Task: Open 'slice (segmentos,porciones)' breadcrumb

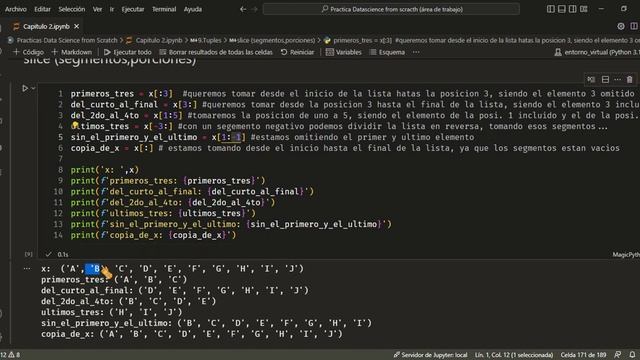Action: tap(272, 40)
